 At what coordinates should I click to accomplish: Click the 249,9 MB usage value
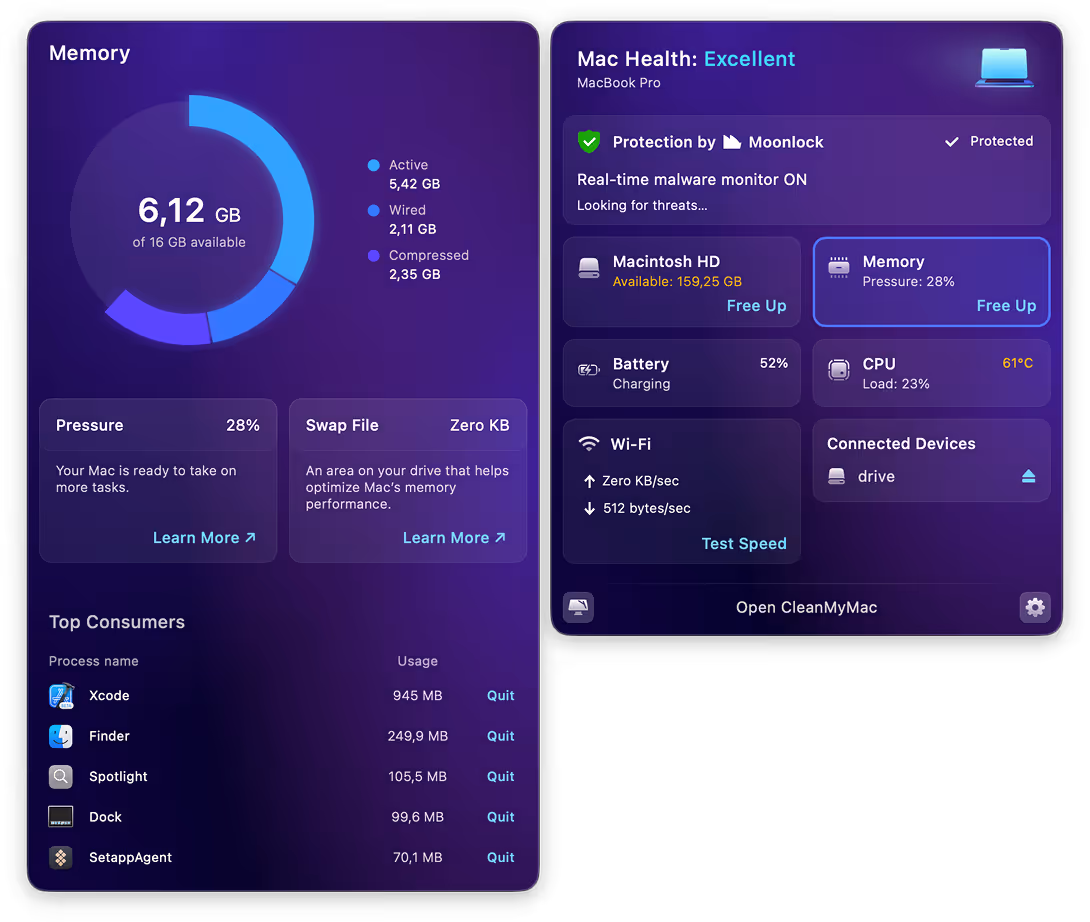pyautogui.click(x=418, y=736)
